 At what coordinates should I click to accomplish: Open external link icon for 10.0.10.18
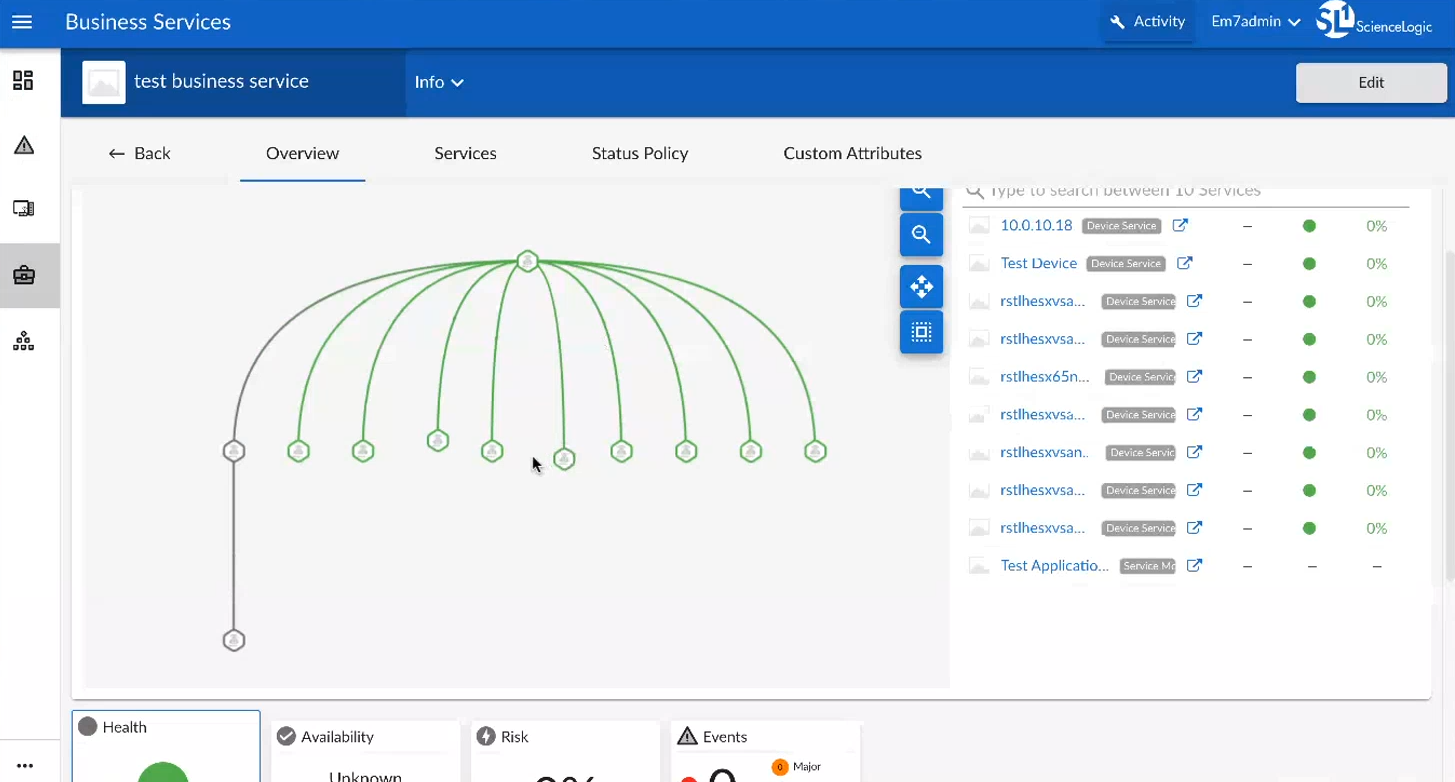(x=1180, y=226)
